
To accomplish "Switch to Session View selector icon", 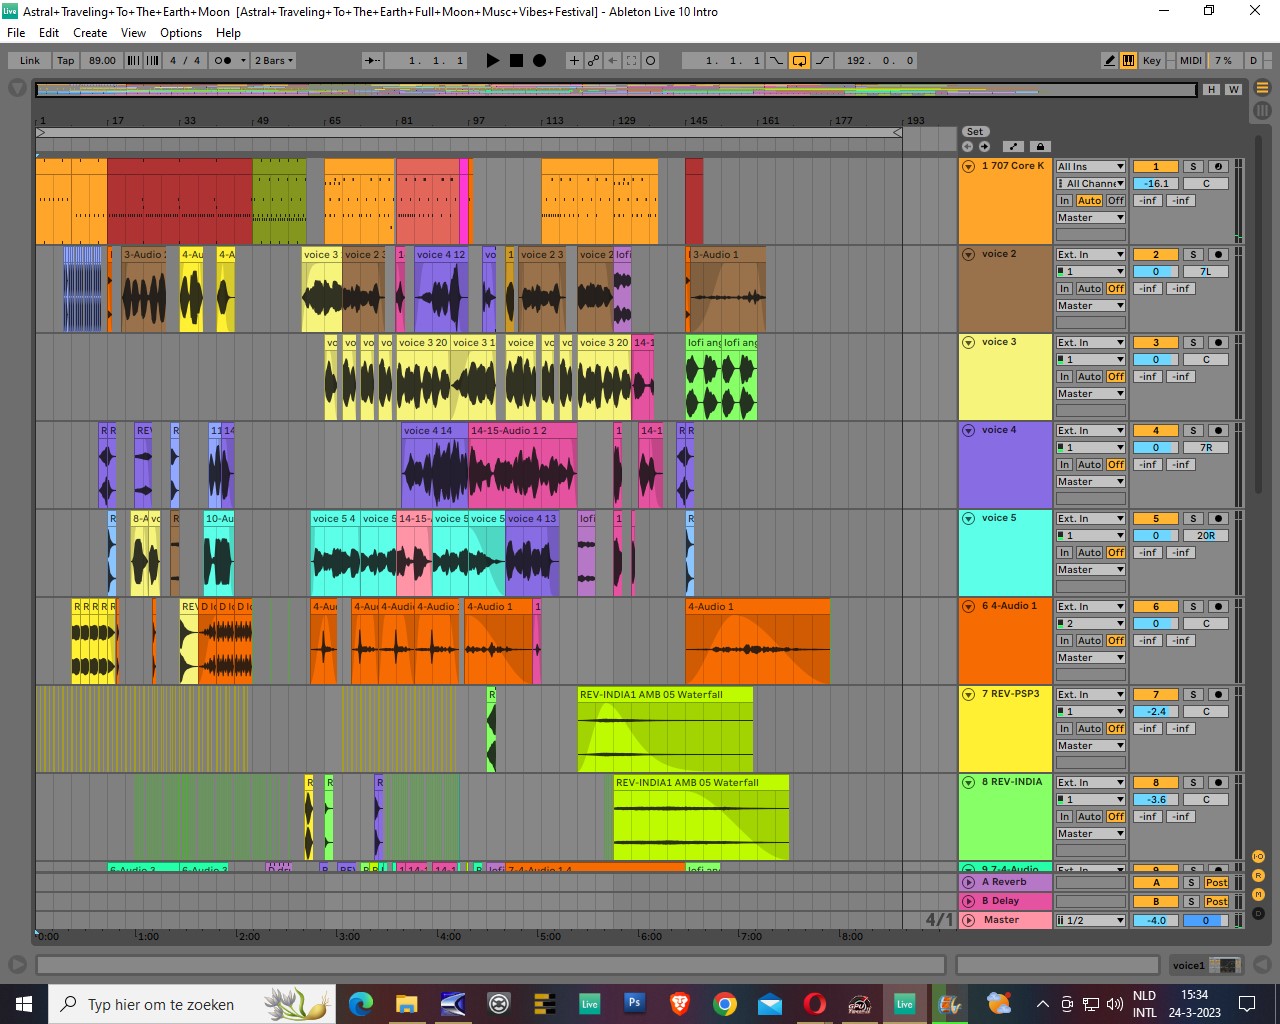I will click(x=1262, y=111).
